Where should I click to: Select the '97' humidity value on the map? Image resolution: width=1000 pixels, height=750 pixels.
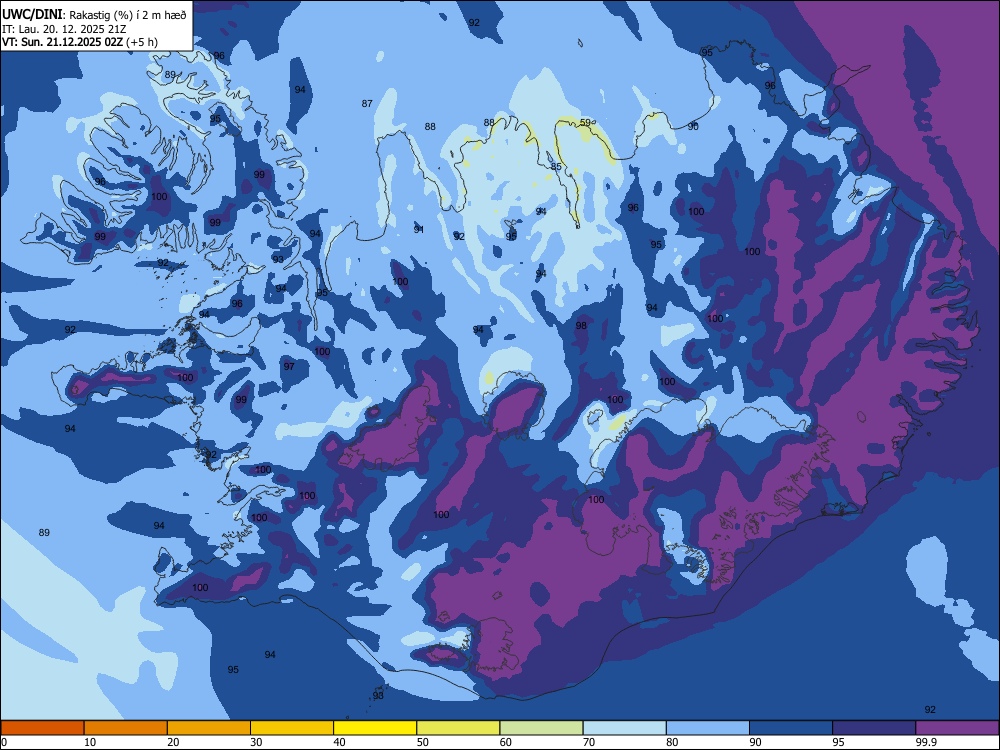coord(289,366)
